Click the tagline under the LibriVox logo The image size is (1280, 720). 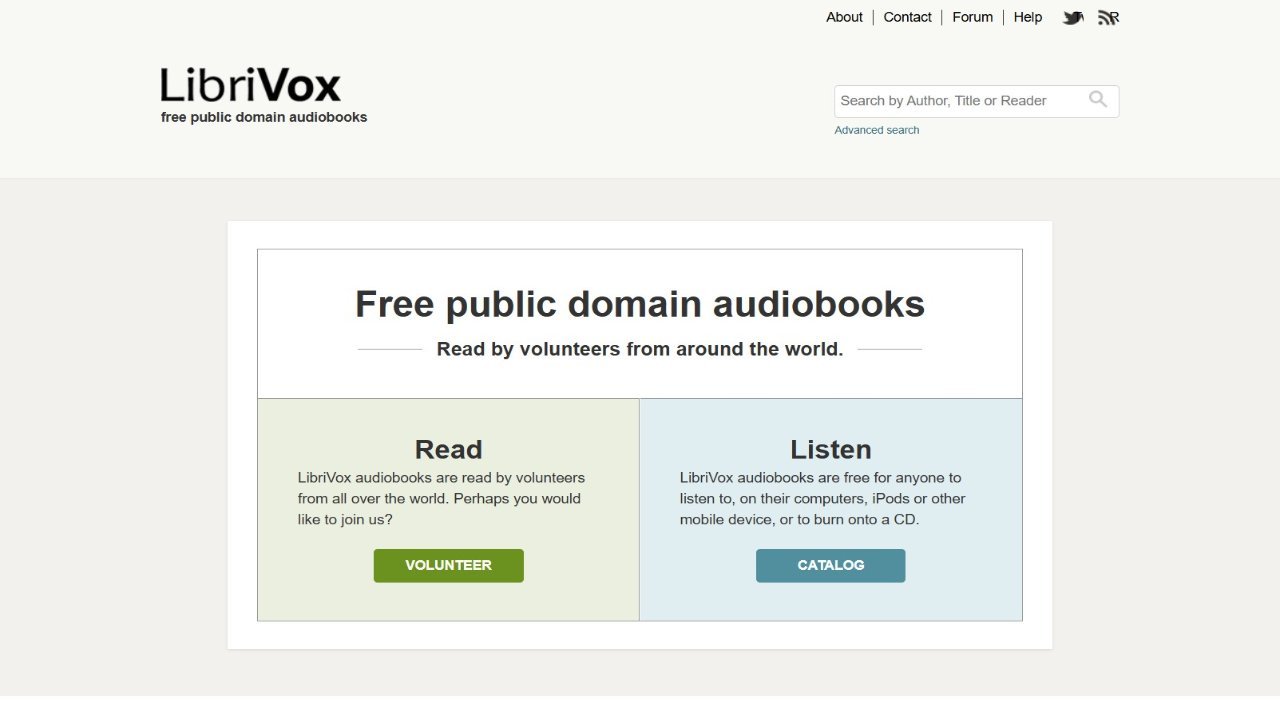click(x=264, y=117)
